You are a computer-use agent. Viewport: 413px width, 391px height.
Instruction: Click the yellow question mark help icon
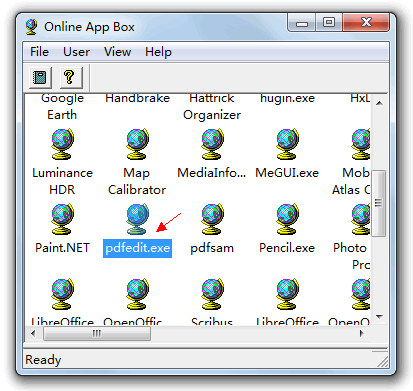click(70, 77)
